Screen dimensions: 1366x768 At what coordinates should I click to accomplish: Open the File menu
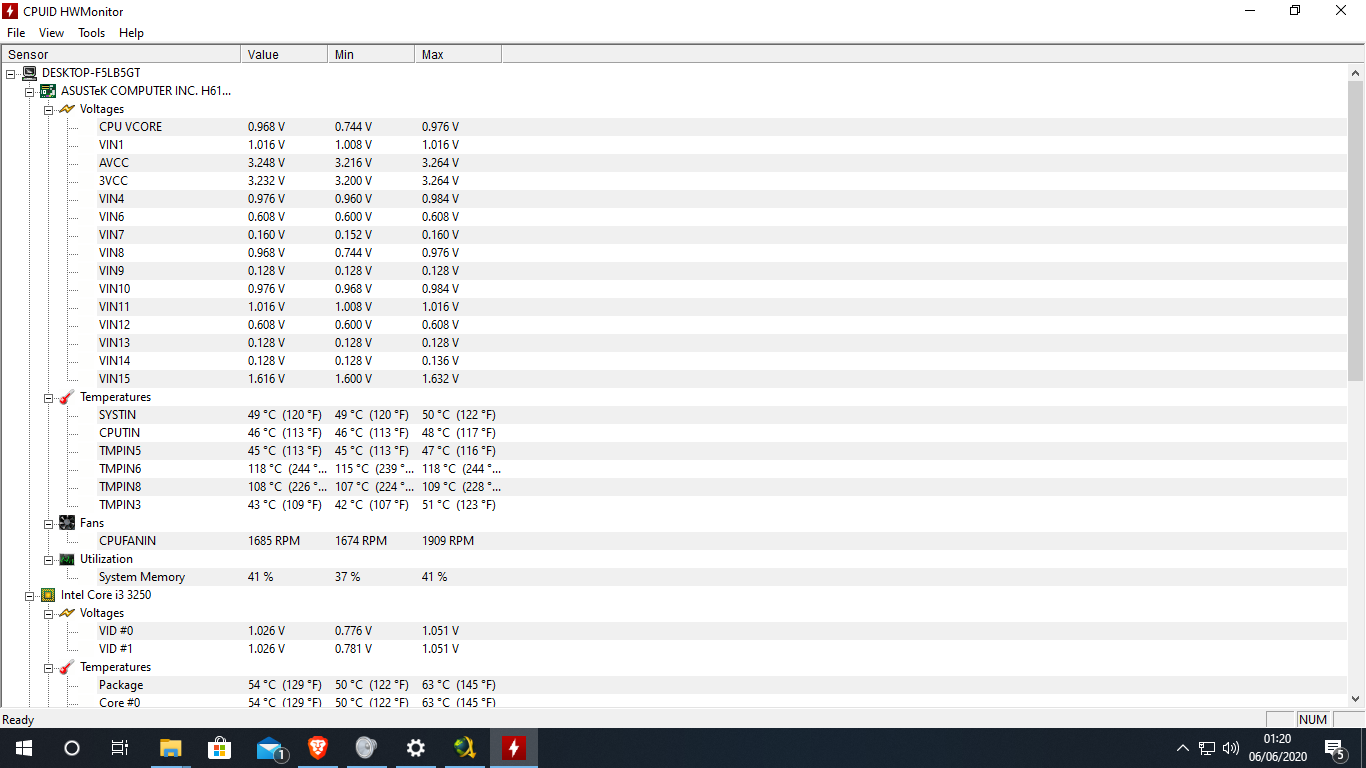(16, 33)
